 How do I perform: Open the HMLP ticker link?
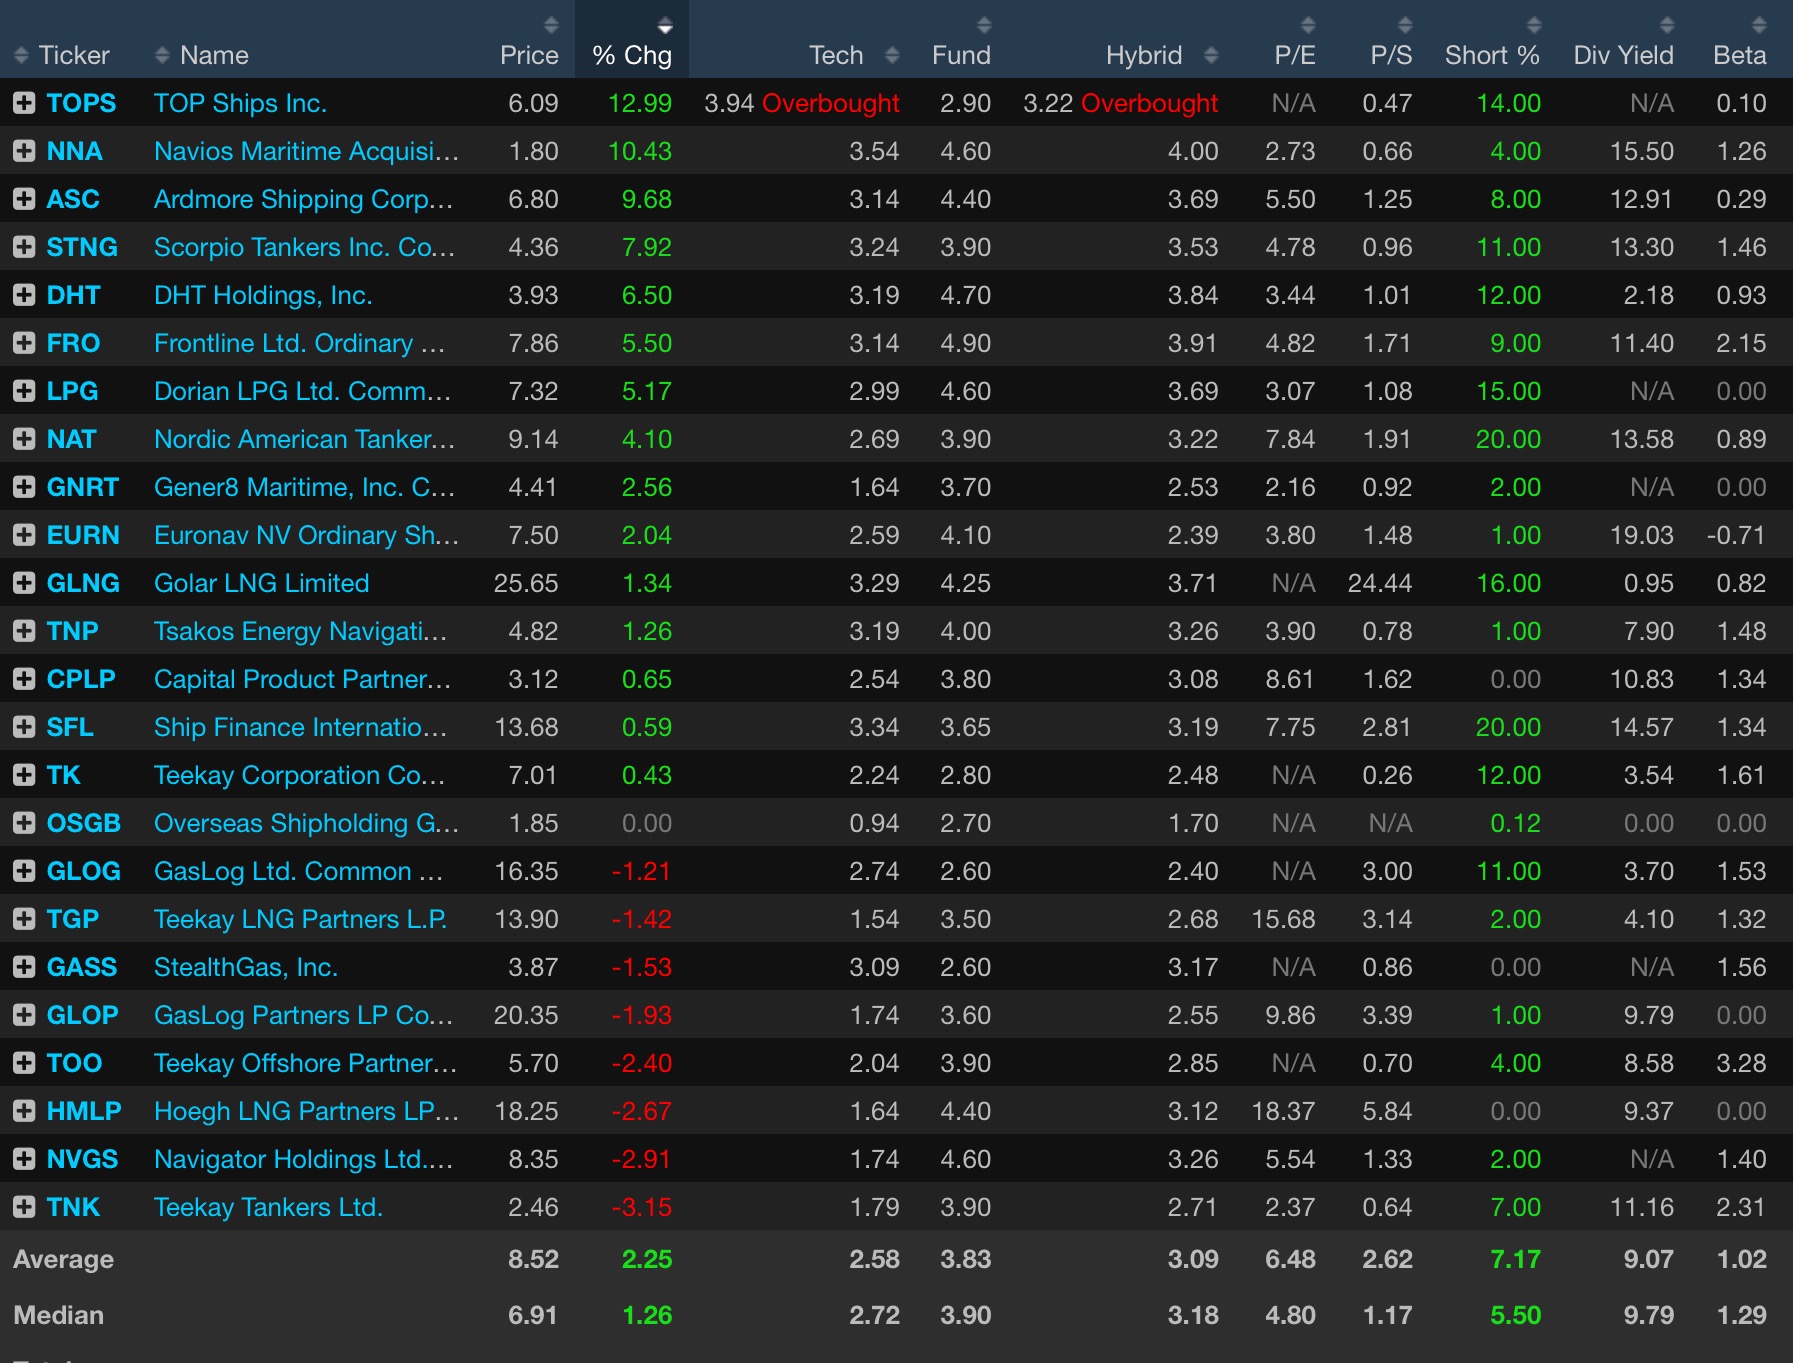point(84,1111)
